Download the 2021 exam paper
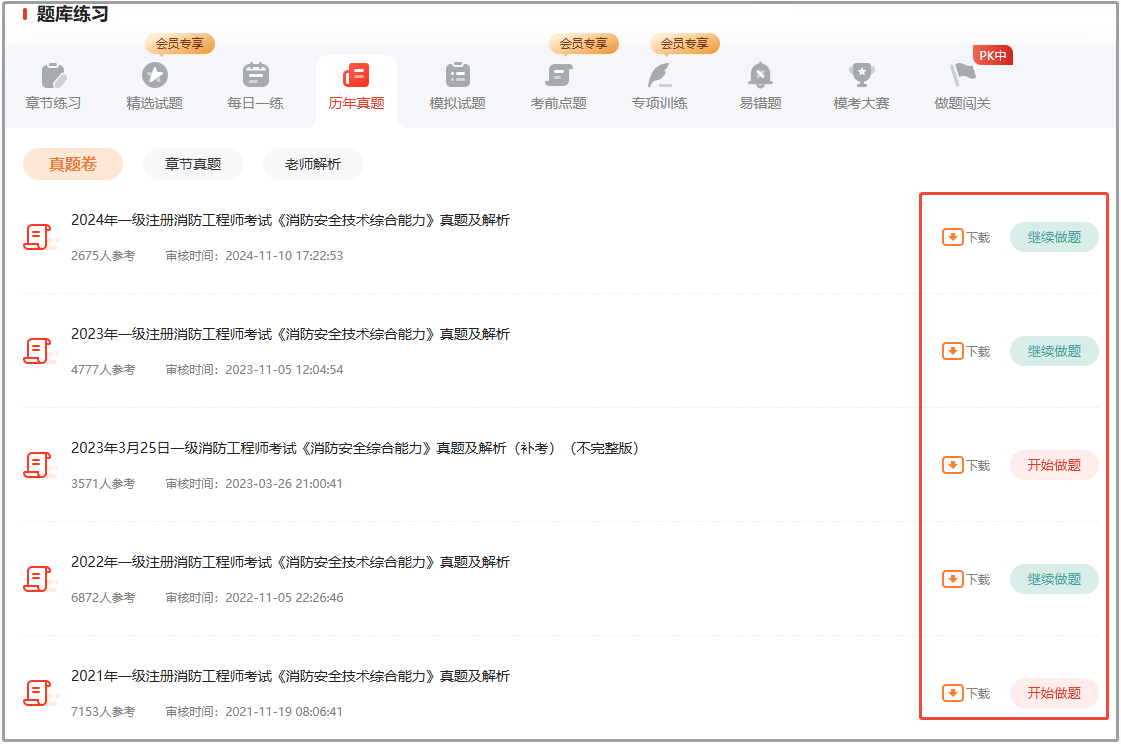 tap(966, 693)
